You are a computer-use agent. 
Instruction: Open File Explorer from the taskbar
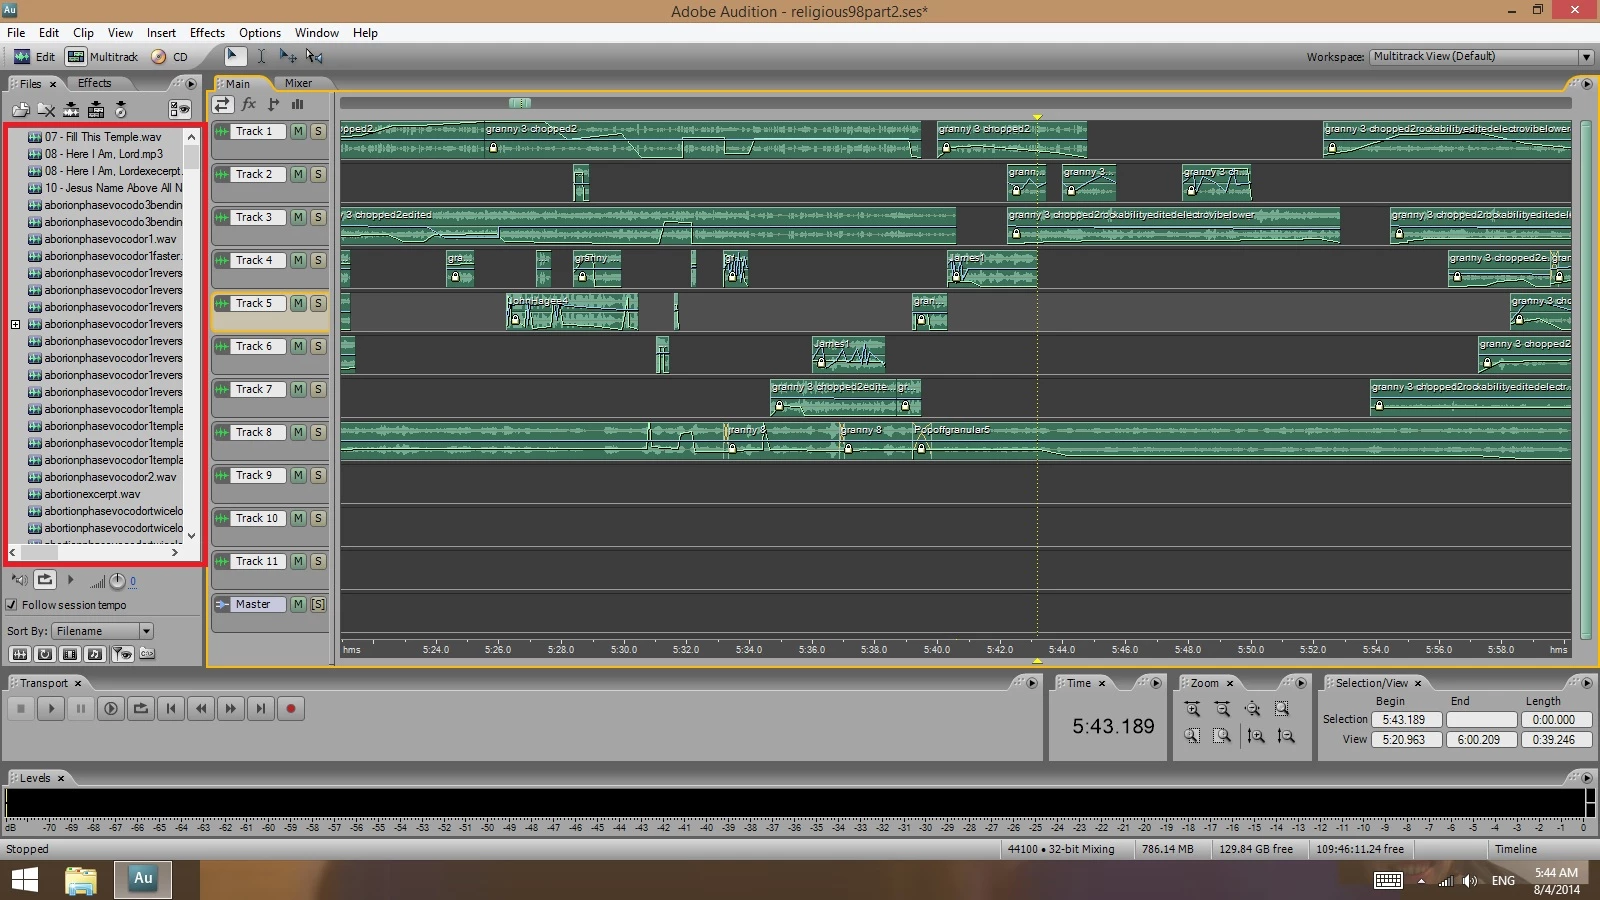click(x=81, y=880)
